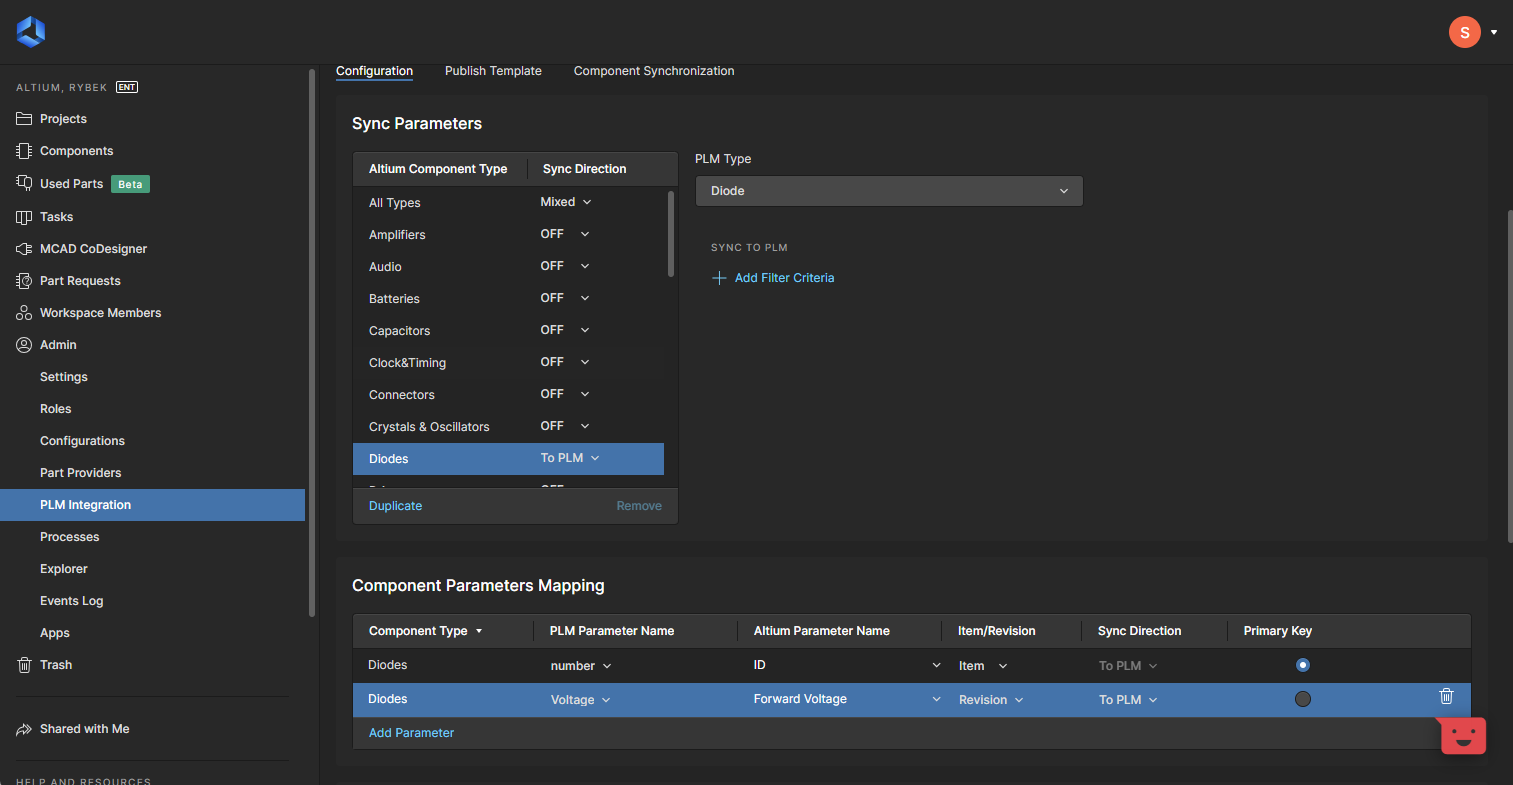Open Crystals & Oscillators sync direction dropdown

pyautogui.click(x=565, y=426)
